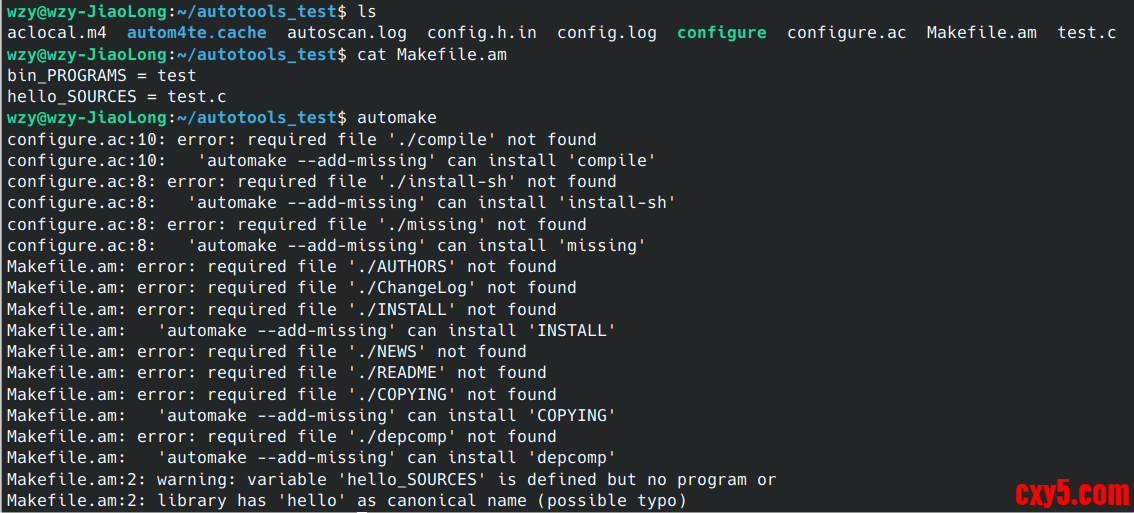
Task: Click the './install-sh' not found error line
Action: (311, 182)
